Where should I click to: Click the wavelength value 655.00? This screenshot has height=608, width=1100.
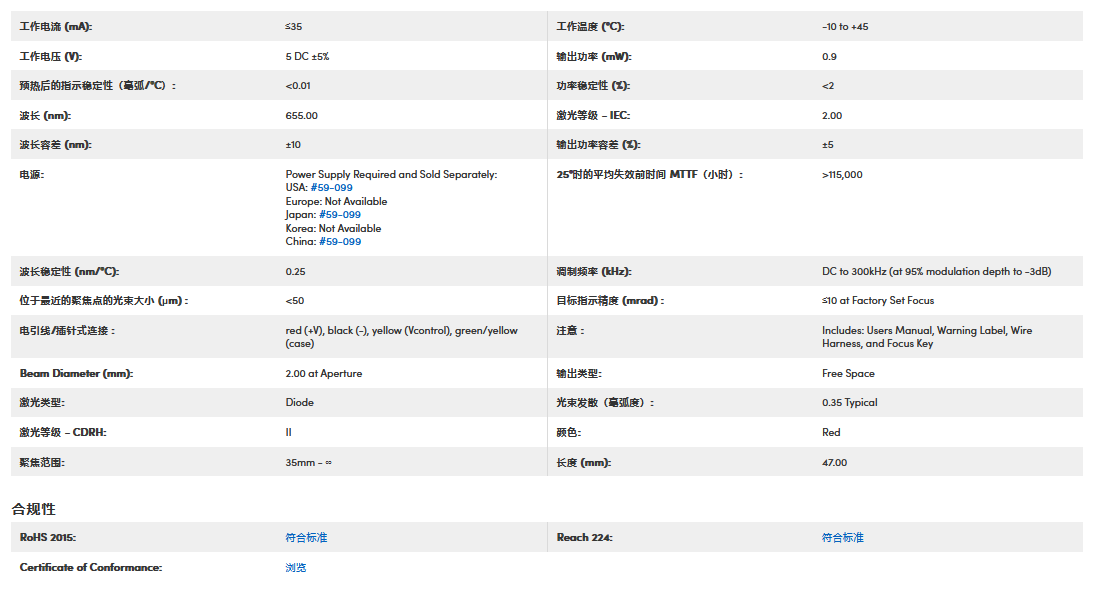pos(302,116)
